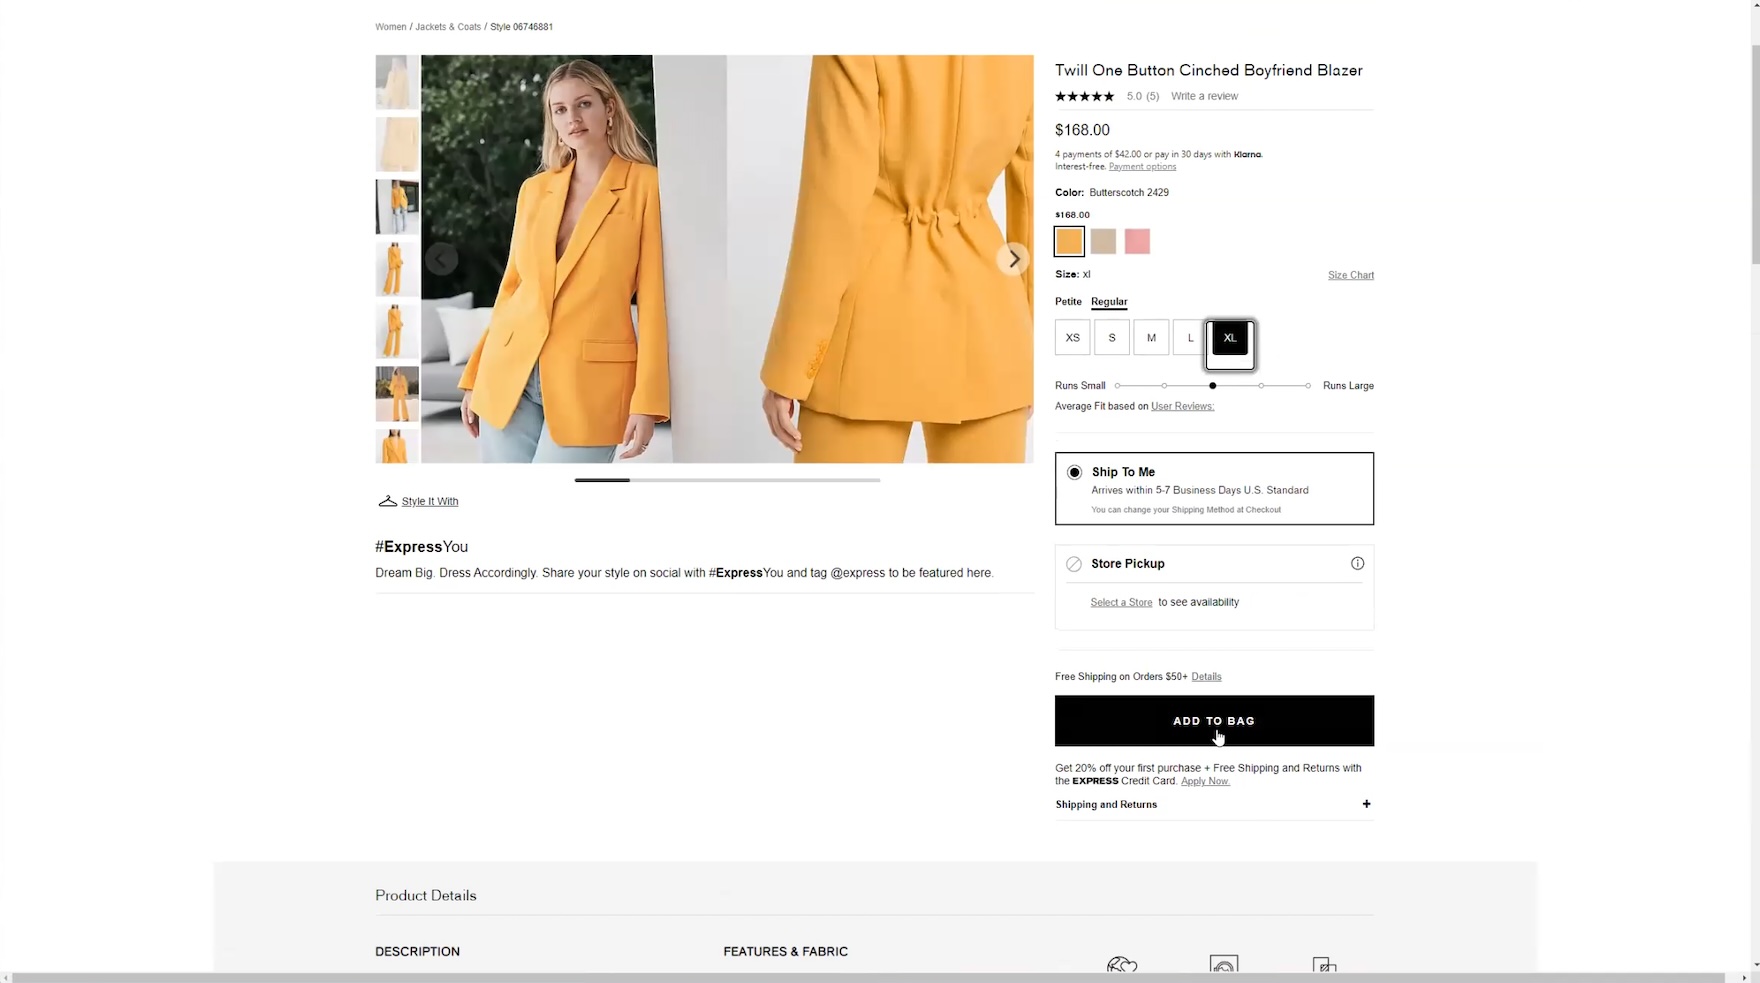This screenshot has width=1760, height=983.
Task: Click the hanger icon beside Style It With
Action: pyautogui.click(x=387, y=501)
